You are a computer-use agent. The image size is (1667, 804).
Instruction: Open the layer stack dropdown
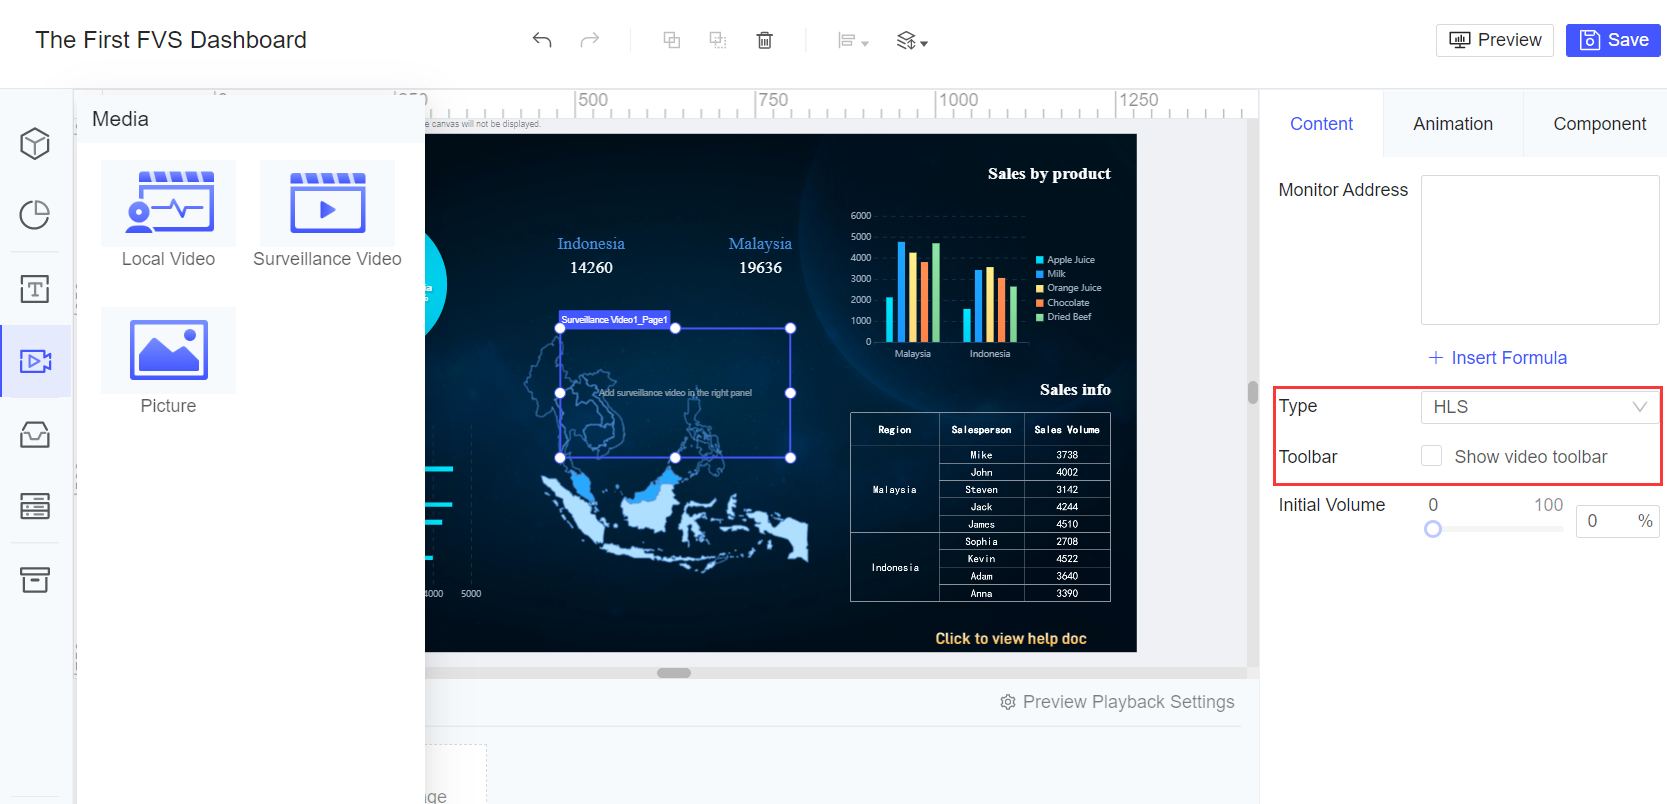(x=912, y=41)
